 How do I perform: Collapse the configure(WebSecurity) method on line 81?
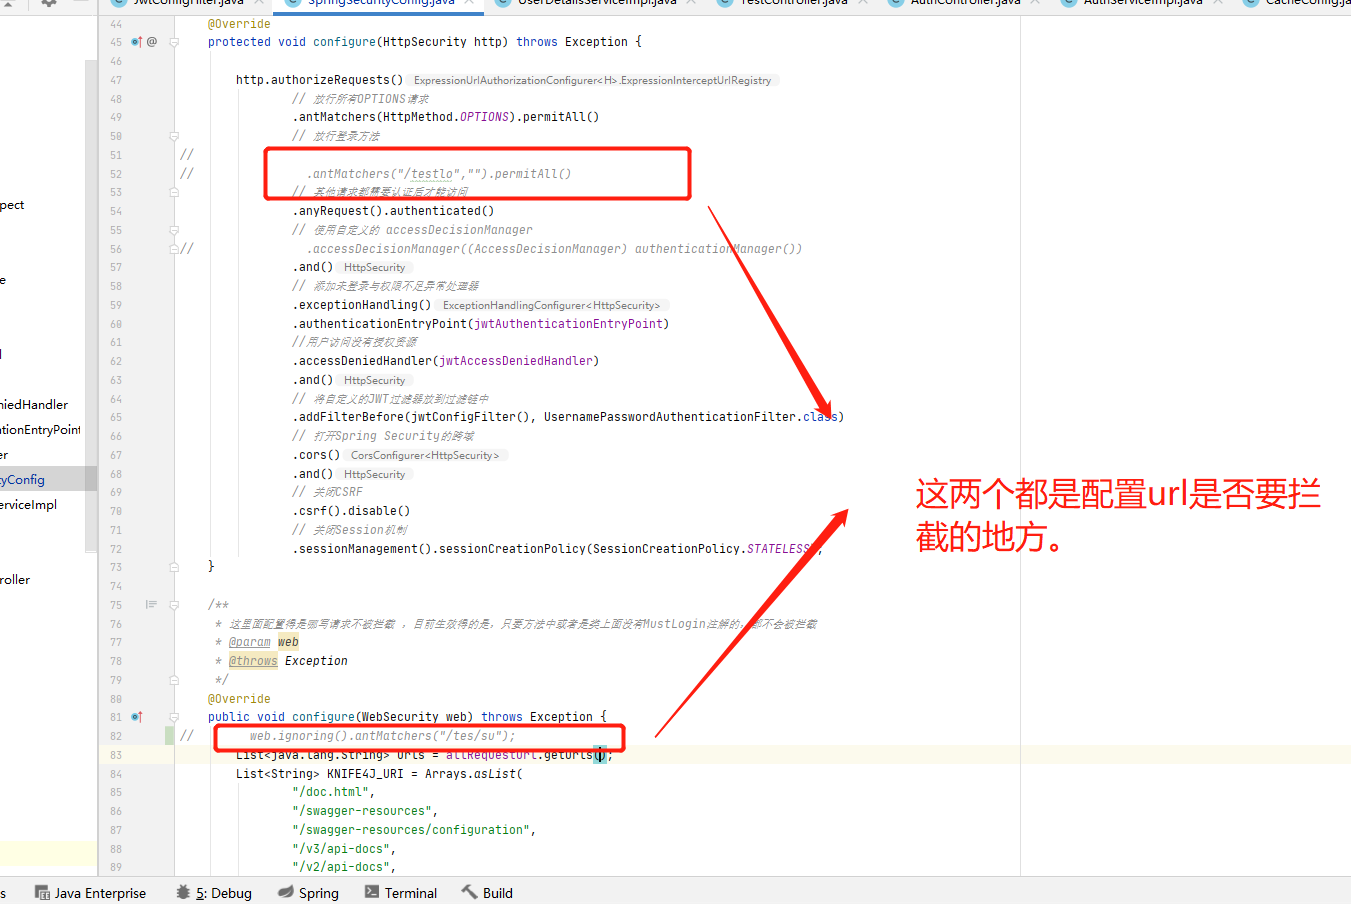tap(174, 717)
